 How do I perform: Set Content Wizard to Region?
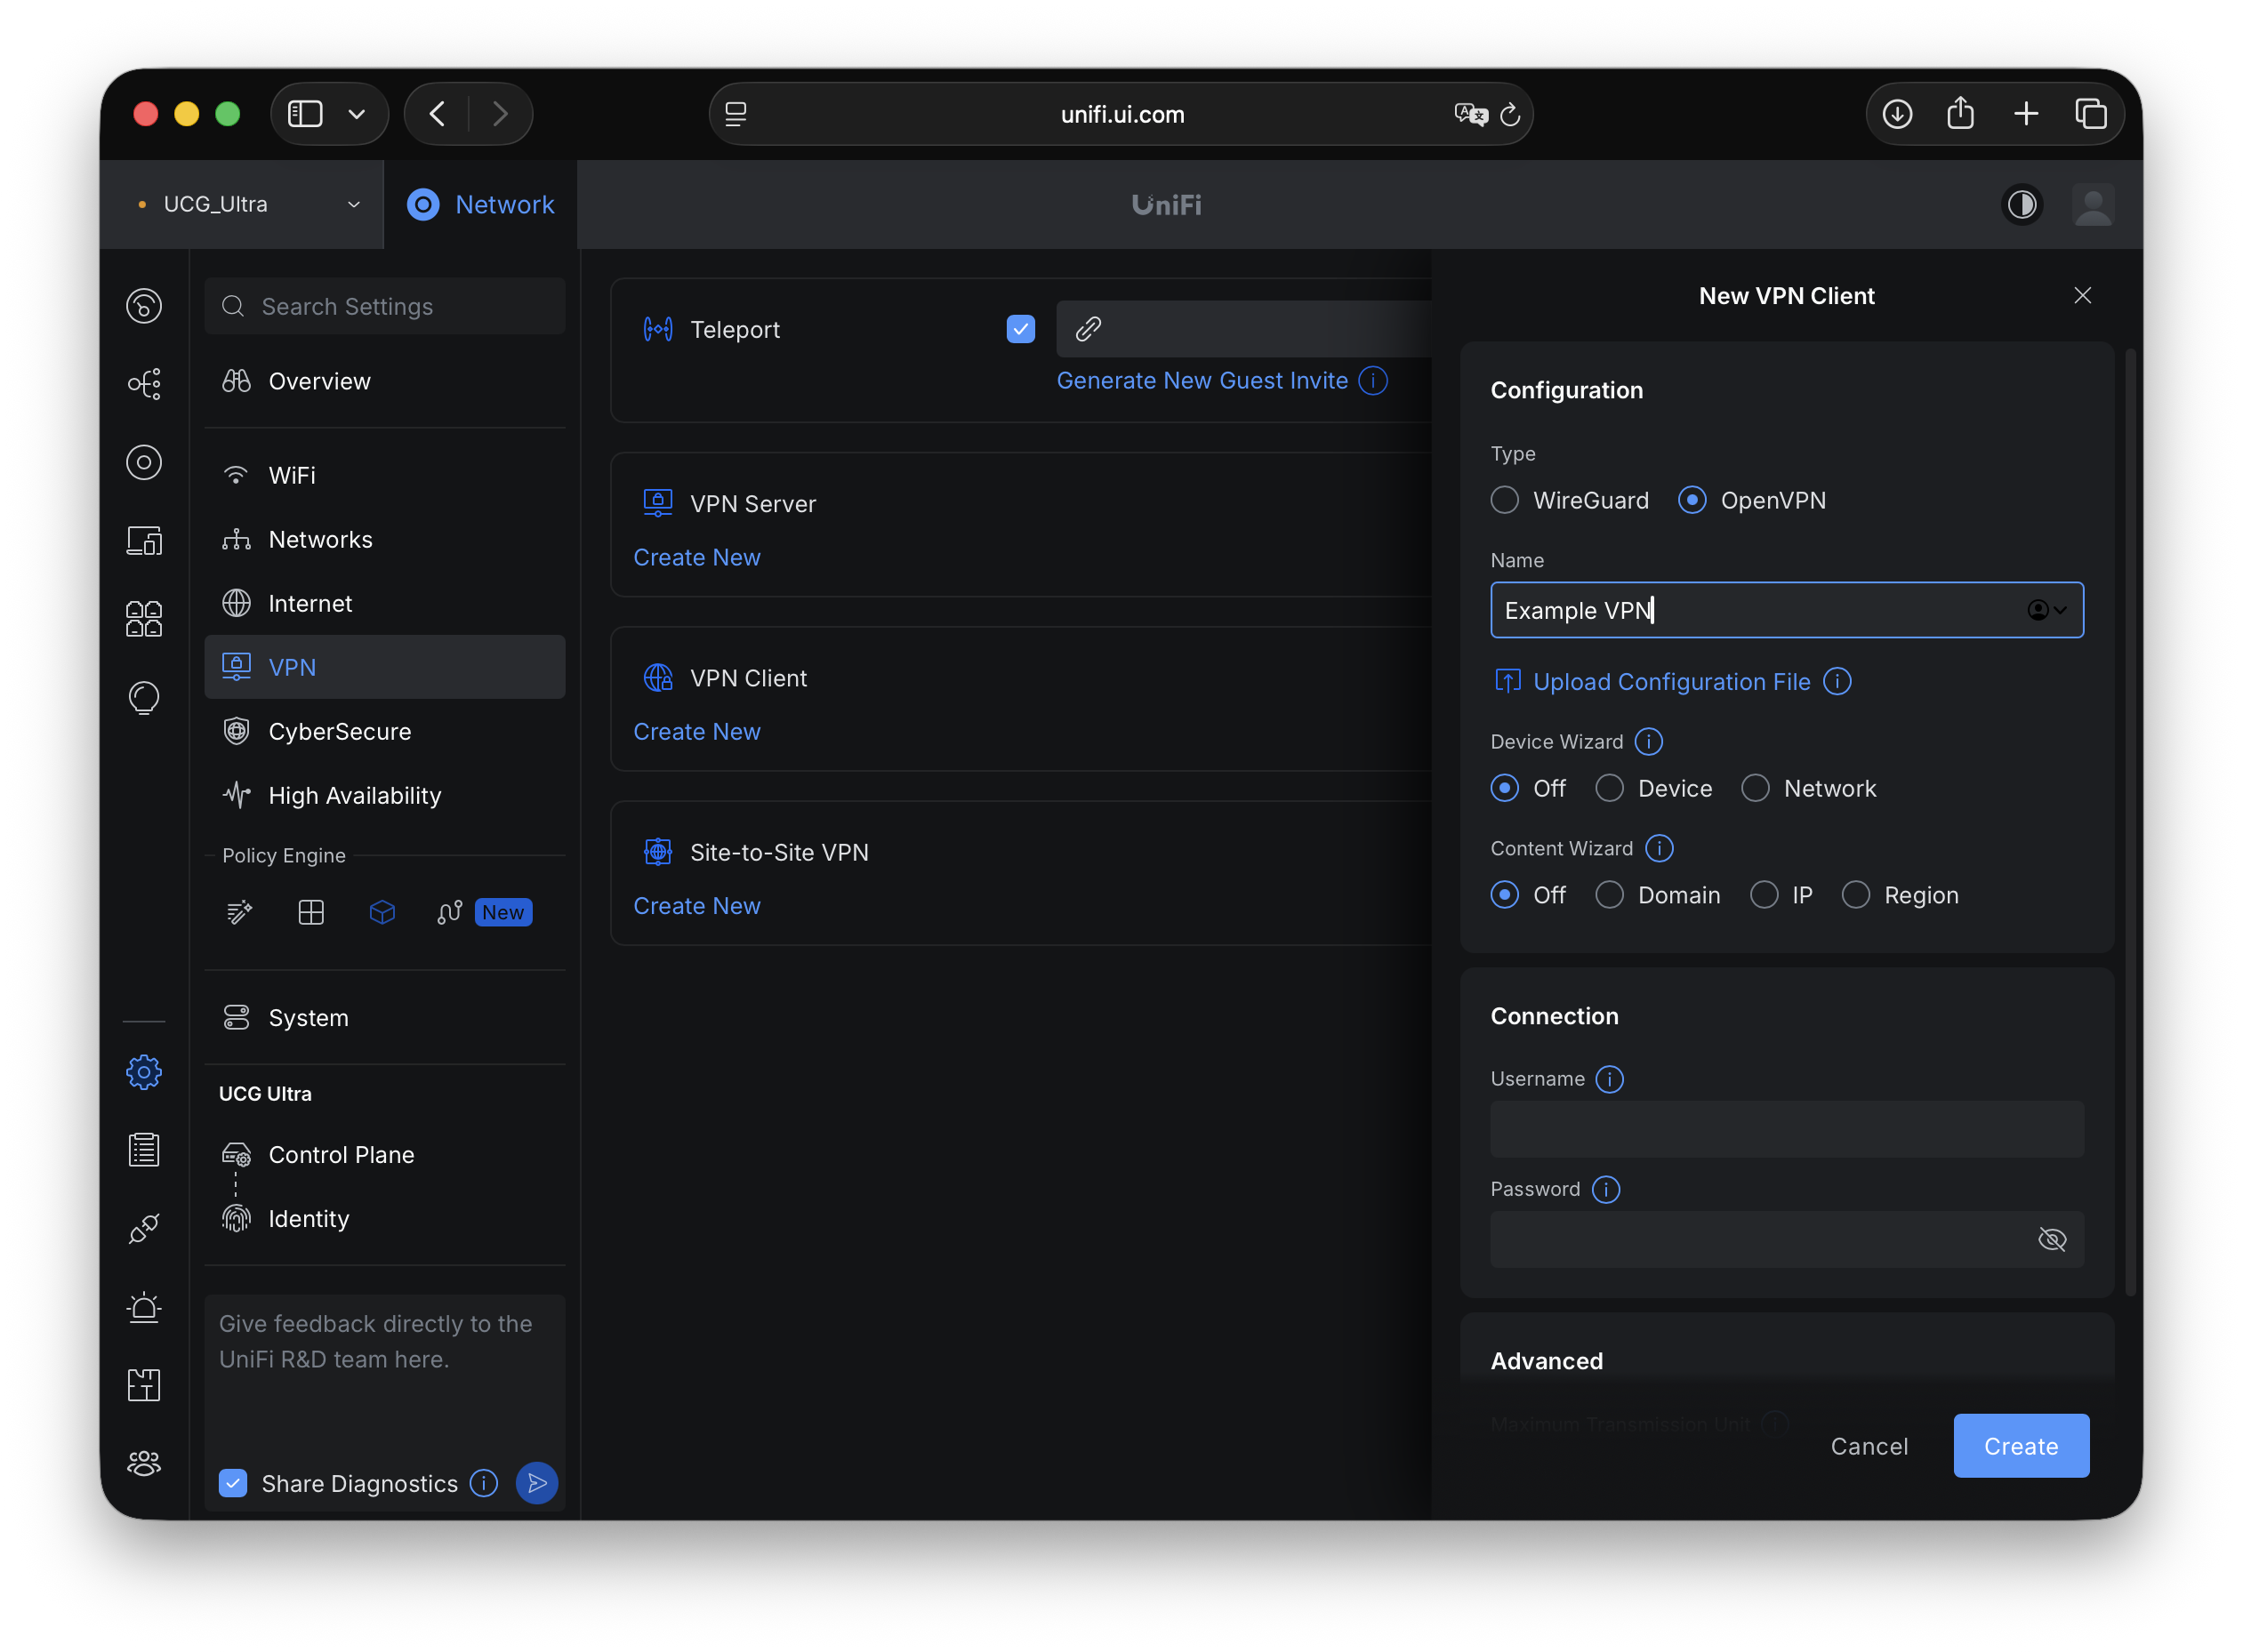1856,895
